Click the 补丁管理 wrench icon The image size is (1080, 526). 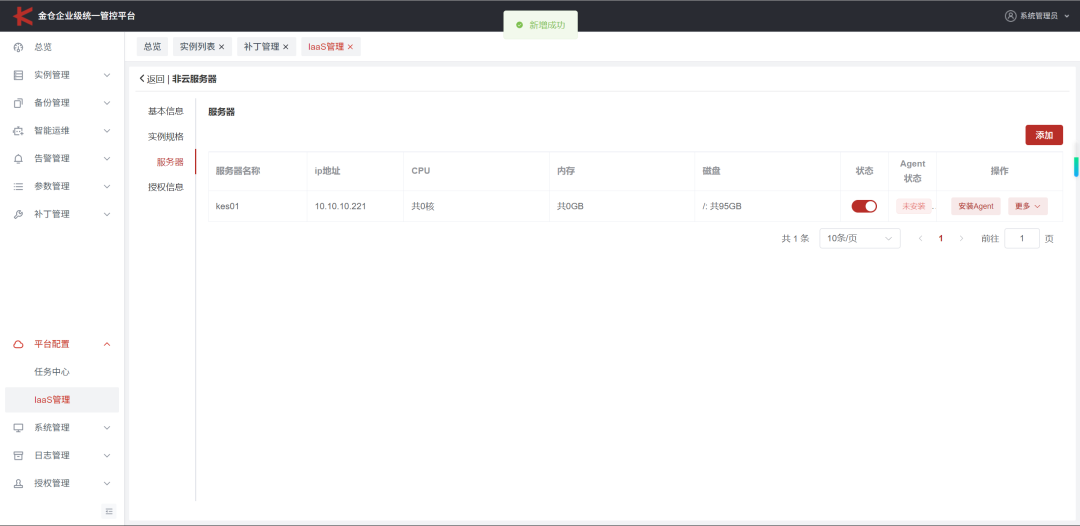(x=19, y=214)
